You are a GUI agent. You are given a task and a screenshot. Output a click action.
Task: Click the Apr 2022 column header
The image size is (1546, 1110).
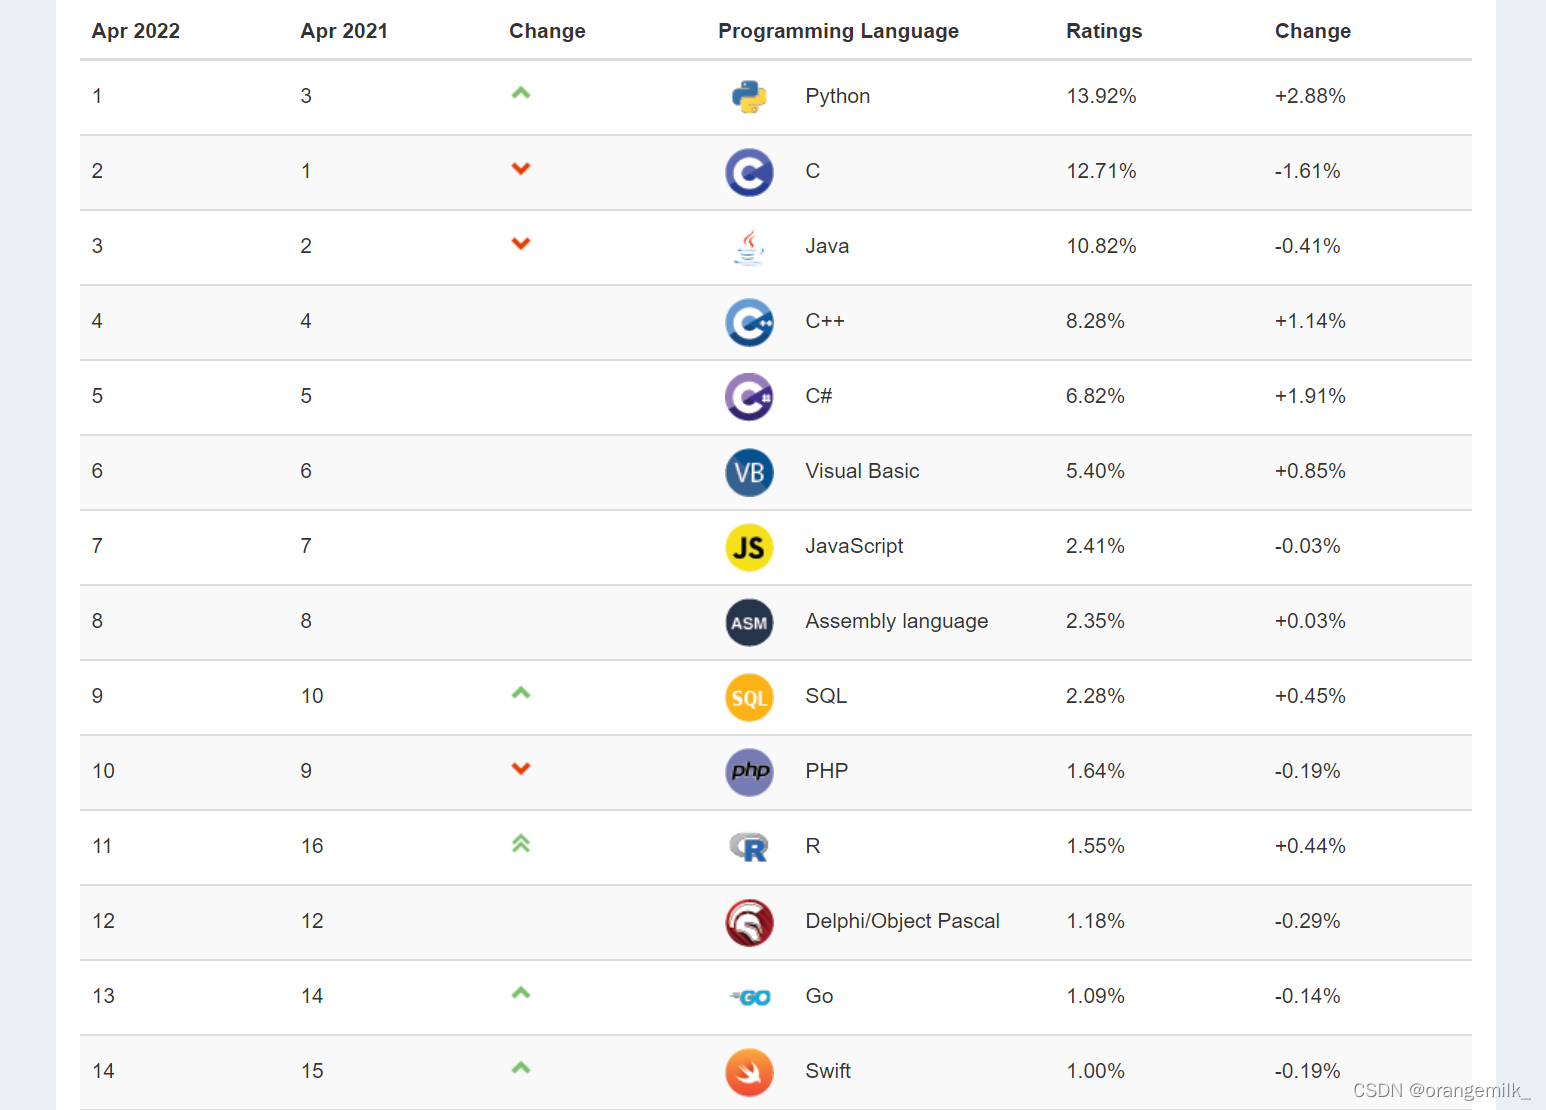(136, 31)
